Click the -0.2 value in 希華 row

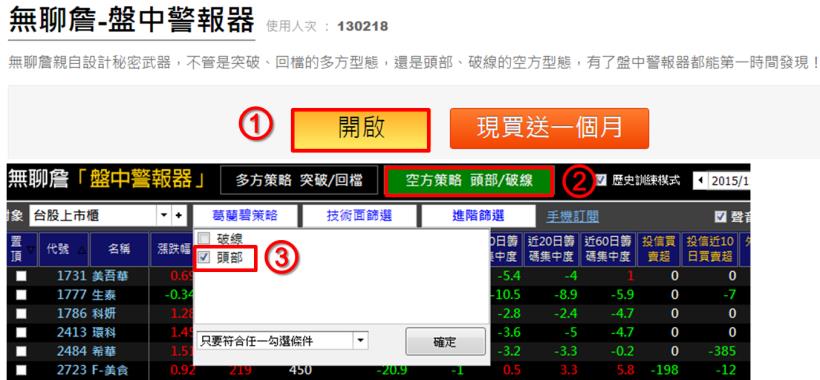[x=622, y=351]
